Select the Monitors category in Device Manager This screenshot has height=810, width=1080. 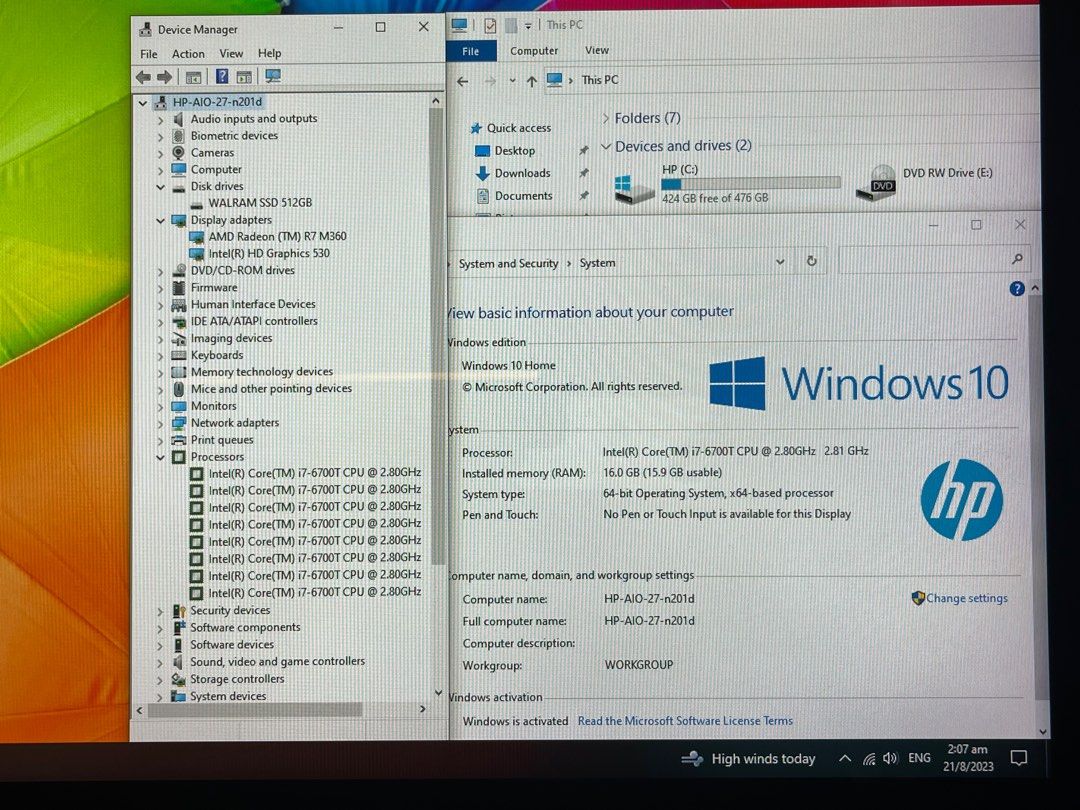[214, 406]
